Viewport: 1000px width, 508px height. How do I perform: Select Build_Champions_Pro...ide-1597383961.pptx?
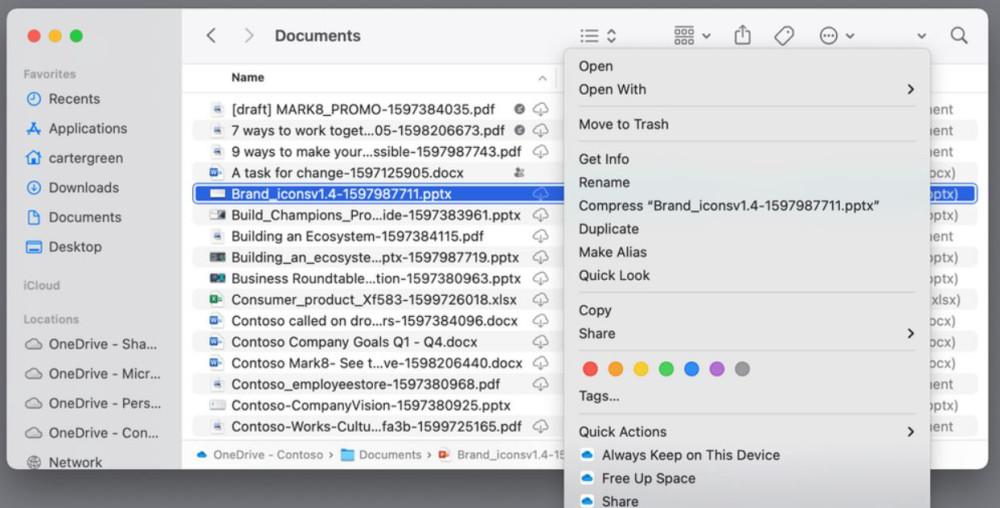376,215
